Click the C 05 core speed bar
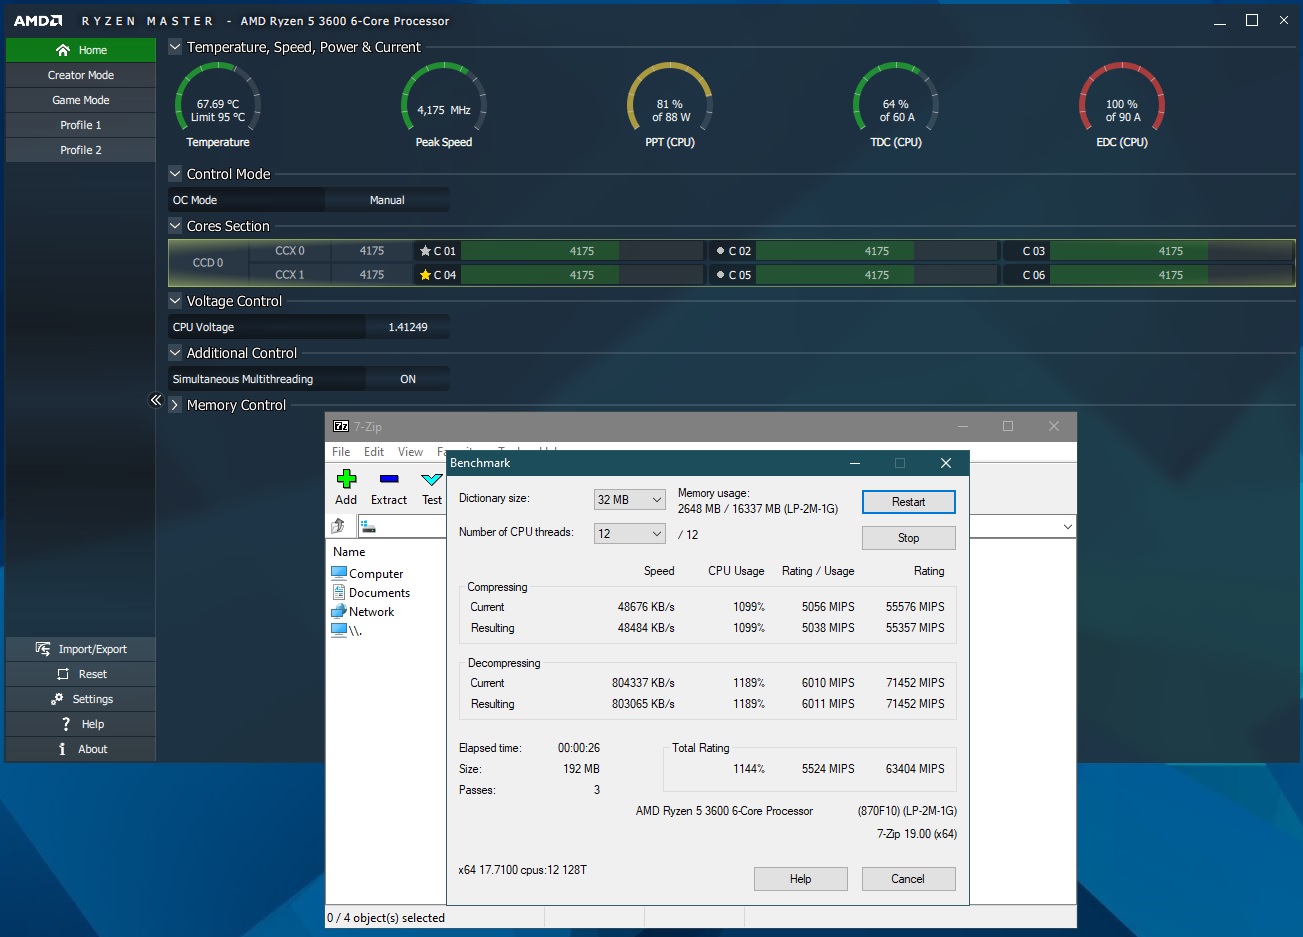The width and height of the screenshot is (1303, 937). pos(877,275)
